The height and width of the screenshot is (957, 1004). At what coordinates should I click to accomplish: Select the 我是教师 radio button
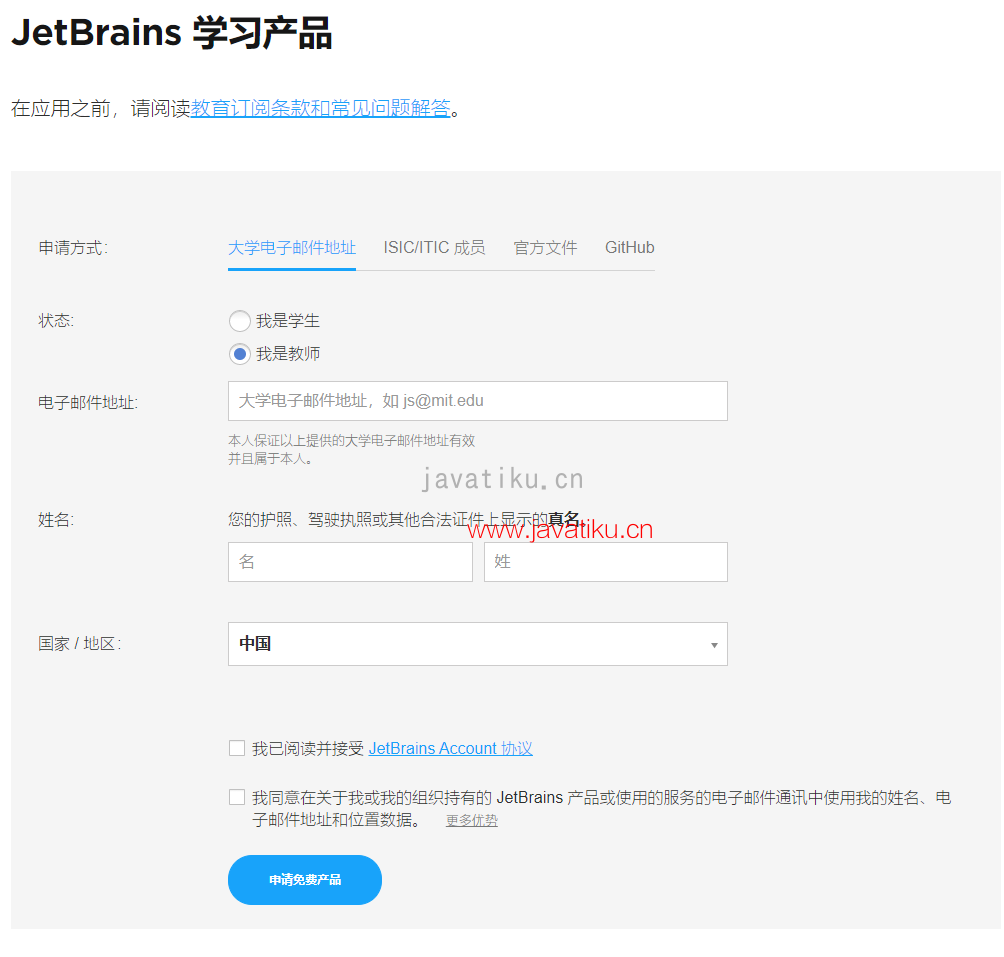pyautogui.click(x=239, y=354)
